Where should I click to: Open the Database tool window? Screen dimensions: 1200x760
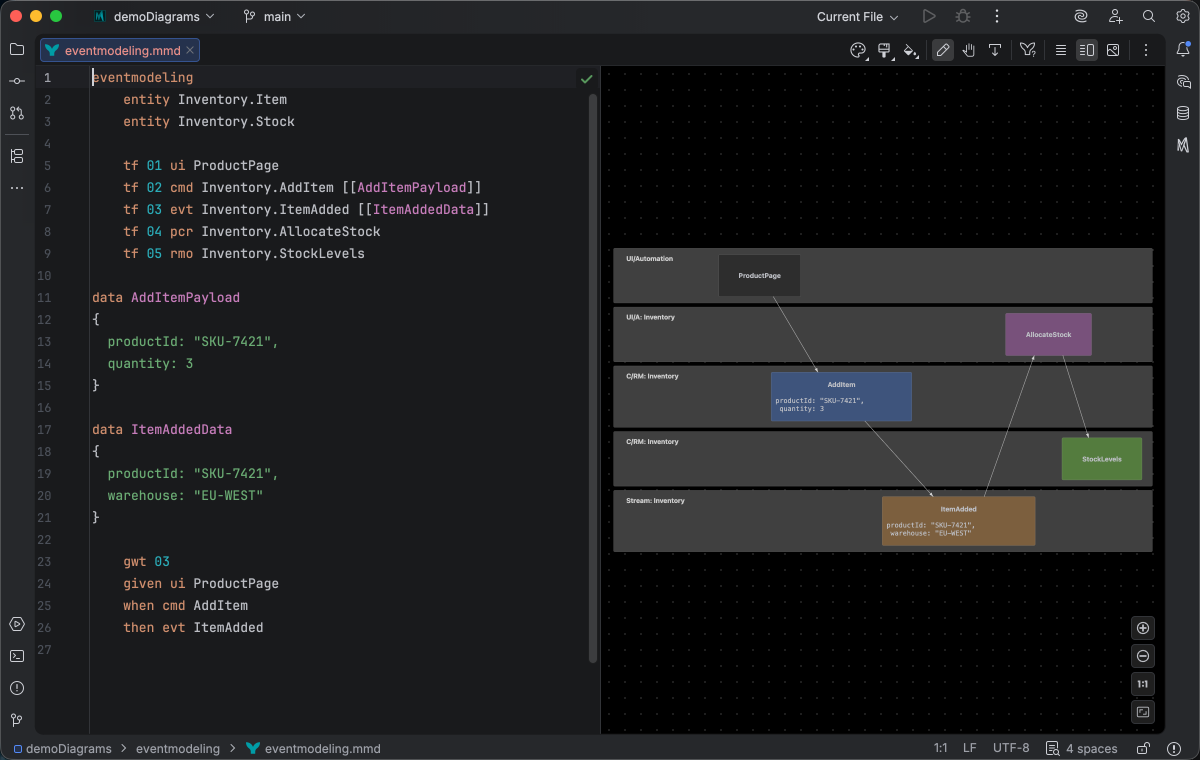1183,113
